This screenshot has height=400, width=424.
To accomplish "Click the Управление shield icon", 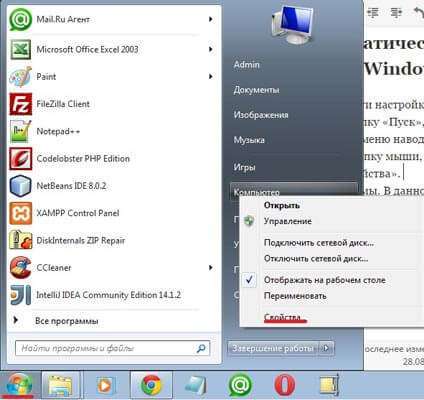I will pos(249,221).
